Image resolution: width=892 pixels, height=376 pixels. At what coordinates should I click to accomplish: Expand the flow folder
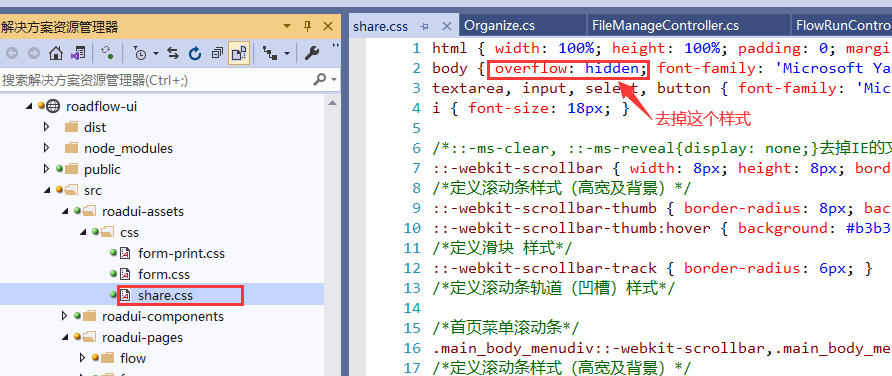(x=83, y=358)
